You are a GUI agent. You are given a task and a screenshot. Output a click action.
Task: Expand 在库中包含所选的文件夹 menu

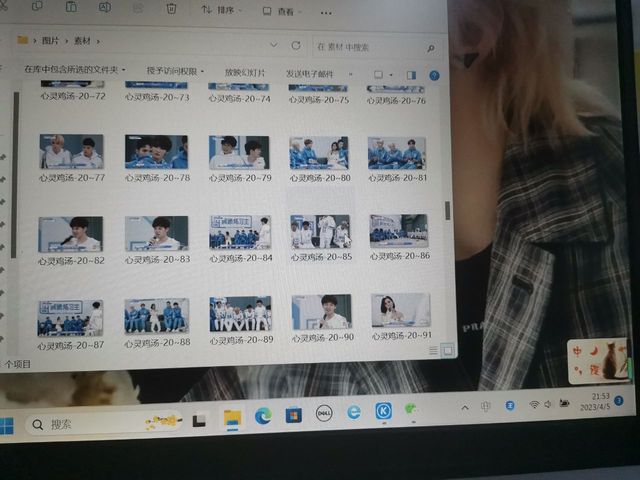click(x=74, y=70)
